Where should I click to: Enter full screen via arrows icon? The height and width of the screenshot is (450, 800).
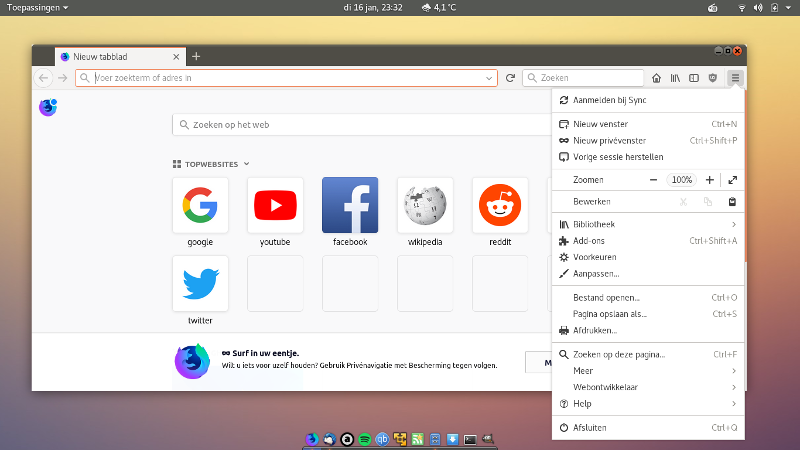click(x=733, y=180)
